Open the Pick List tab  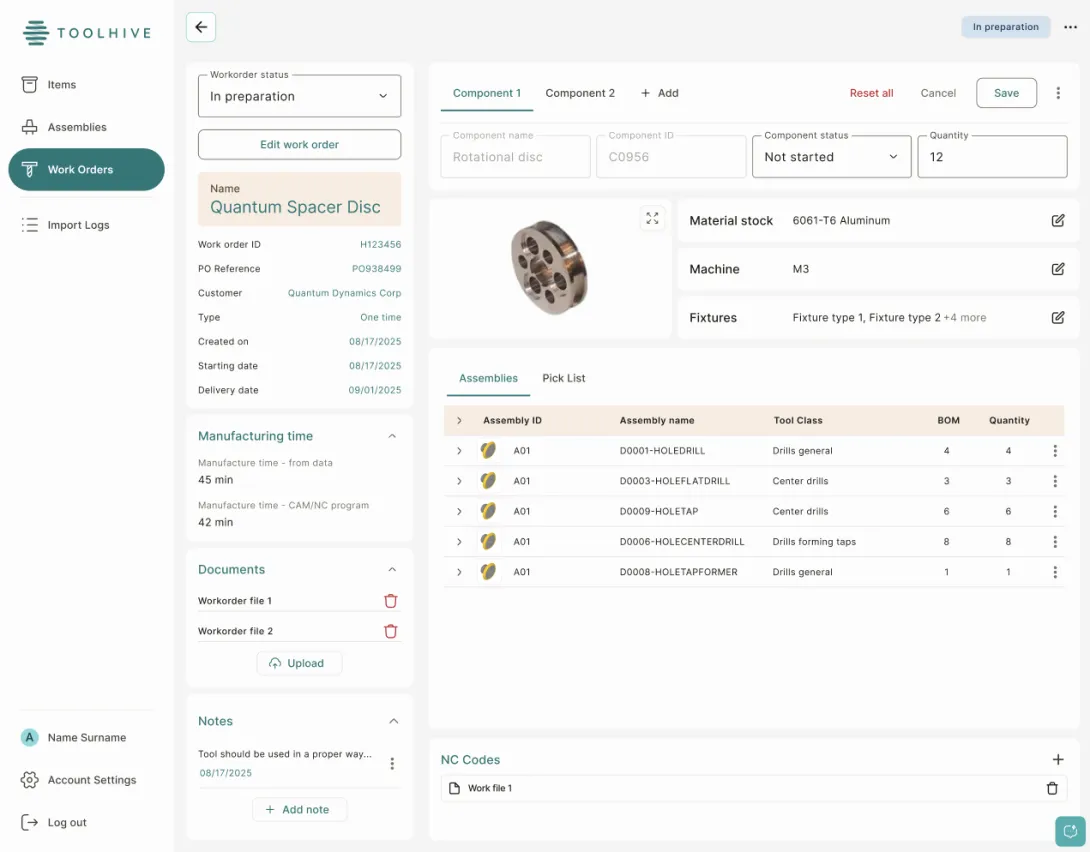click(563, 378)
